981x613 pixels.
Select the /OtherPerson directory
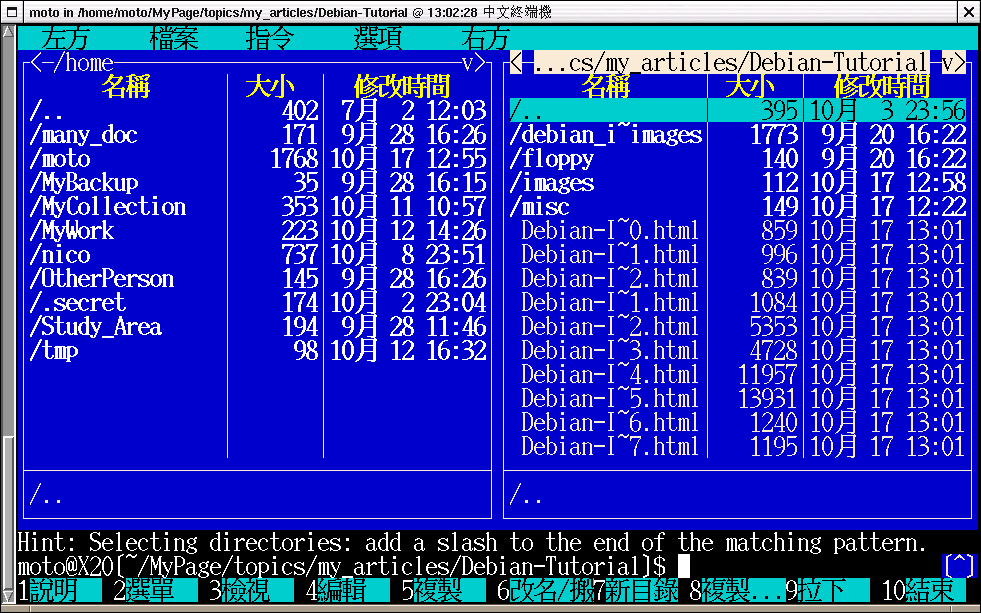[x=258, y=278]
